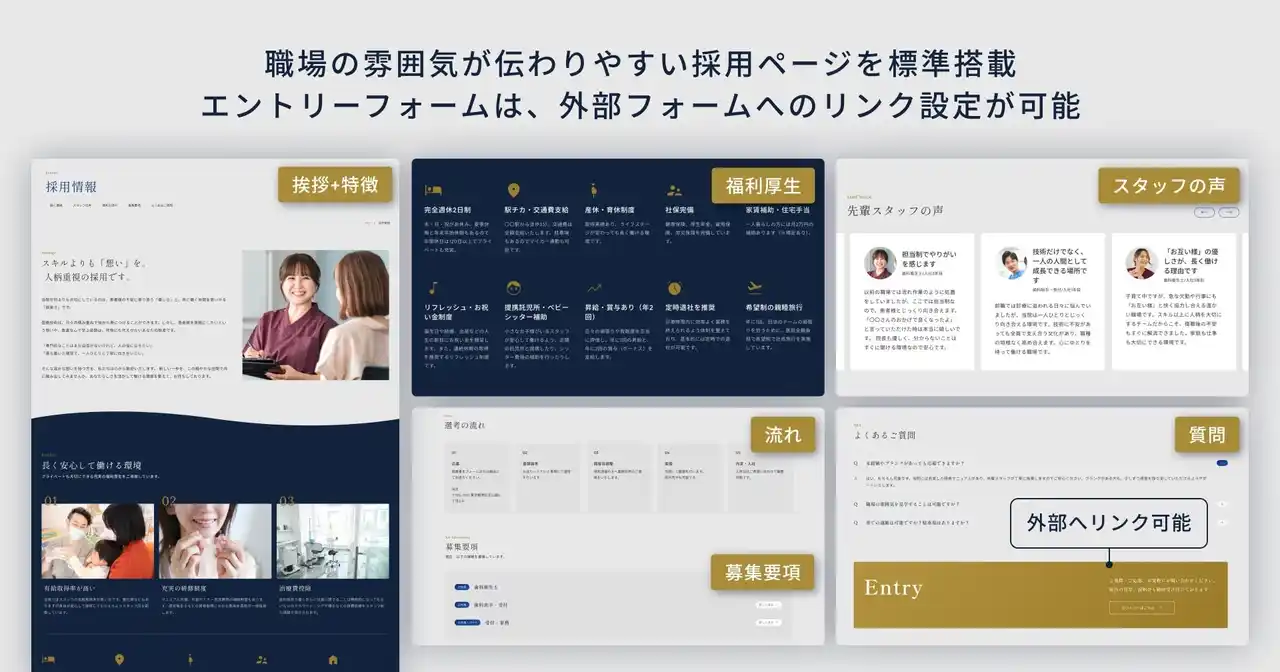The height and width of the screenshot is (672, 1280).
Task: Click the entry form button in Entry banner
Action: (x=1141, y=607)
